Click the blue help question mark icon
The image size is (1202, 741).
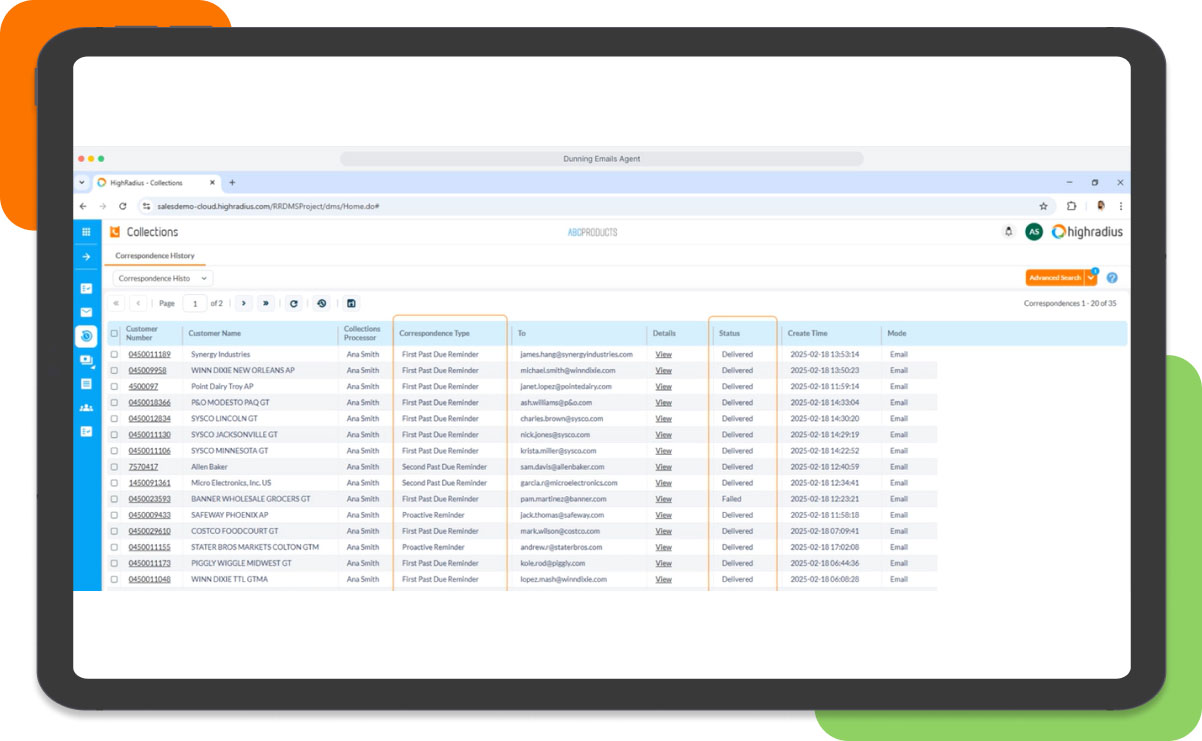coord(1112,278)
